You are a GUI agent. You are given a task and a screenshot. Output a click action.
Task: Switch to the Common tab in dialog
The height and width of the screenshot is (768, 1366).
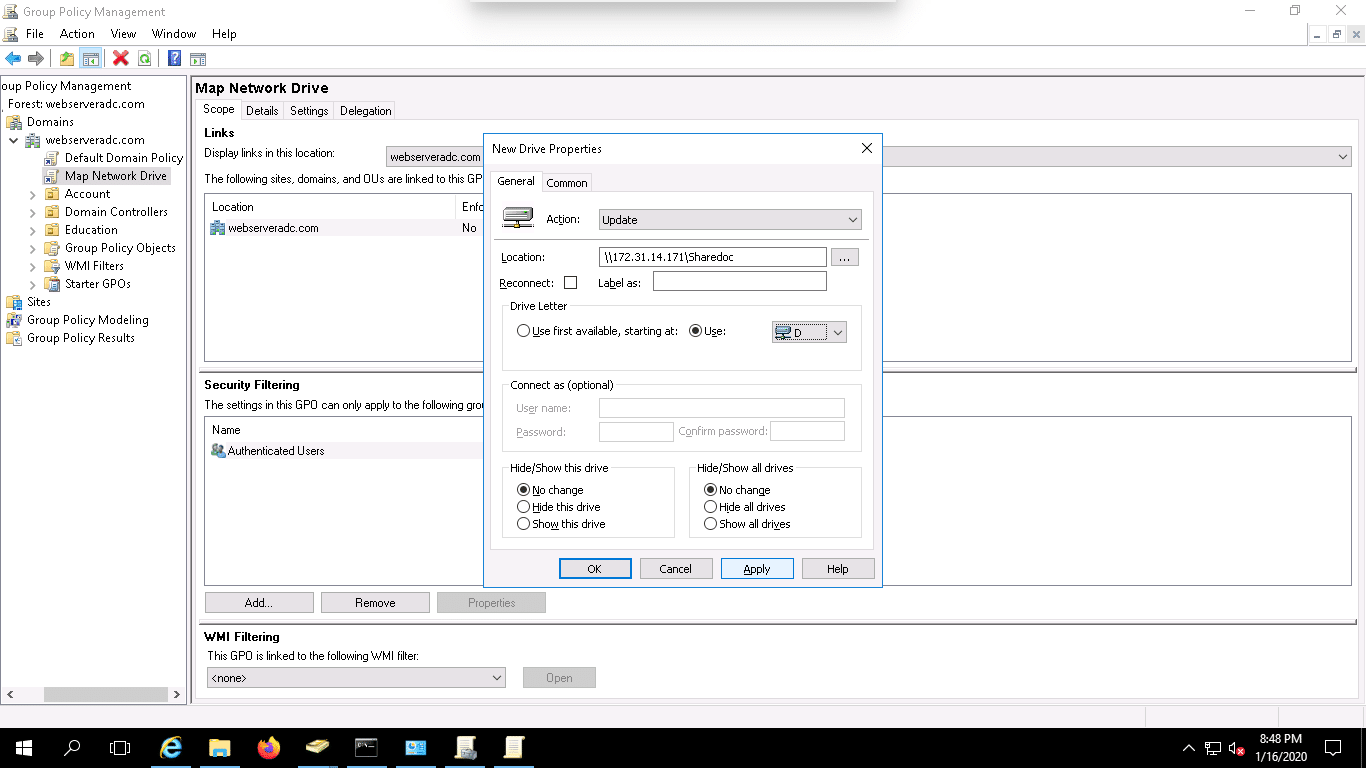click(x=567, y=183)
